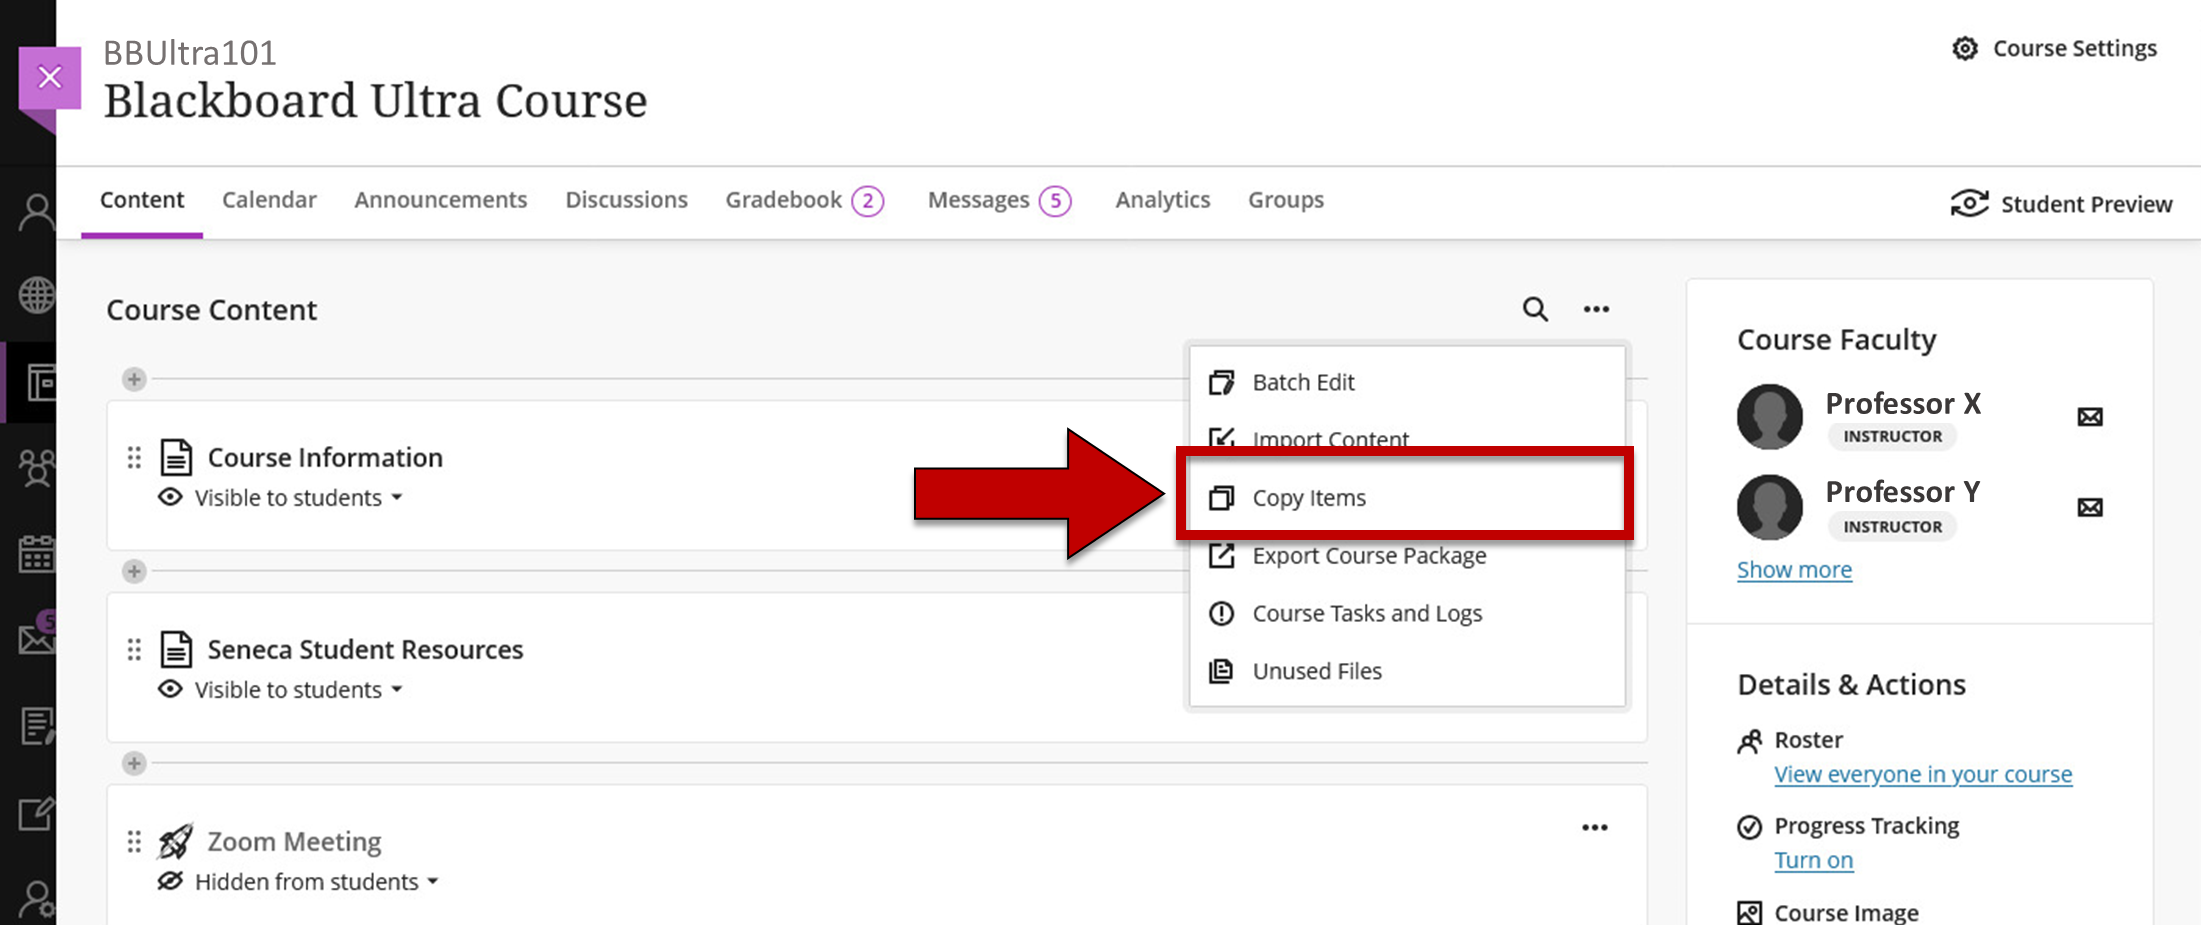Switch to the Content tab
Screen dimensions: 2201x925
142,200
